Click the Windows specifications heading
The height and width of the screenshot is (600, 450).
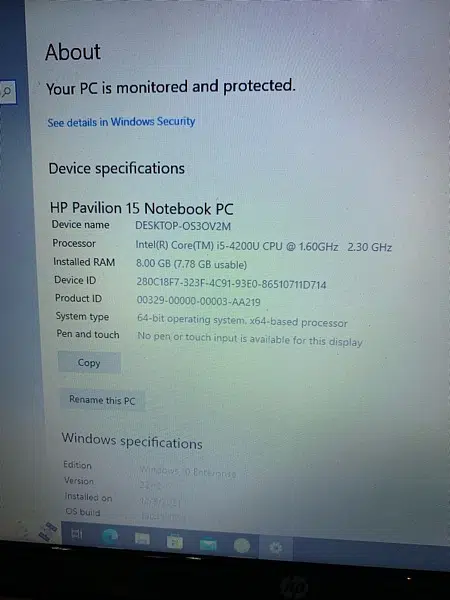point(132,440)
